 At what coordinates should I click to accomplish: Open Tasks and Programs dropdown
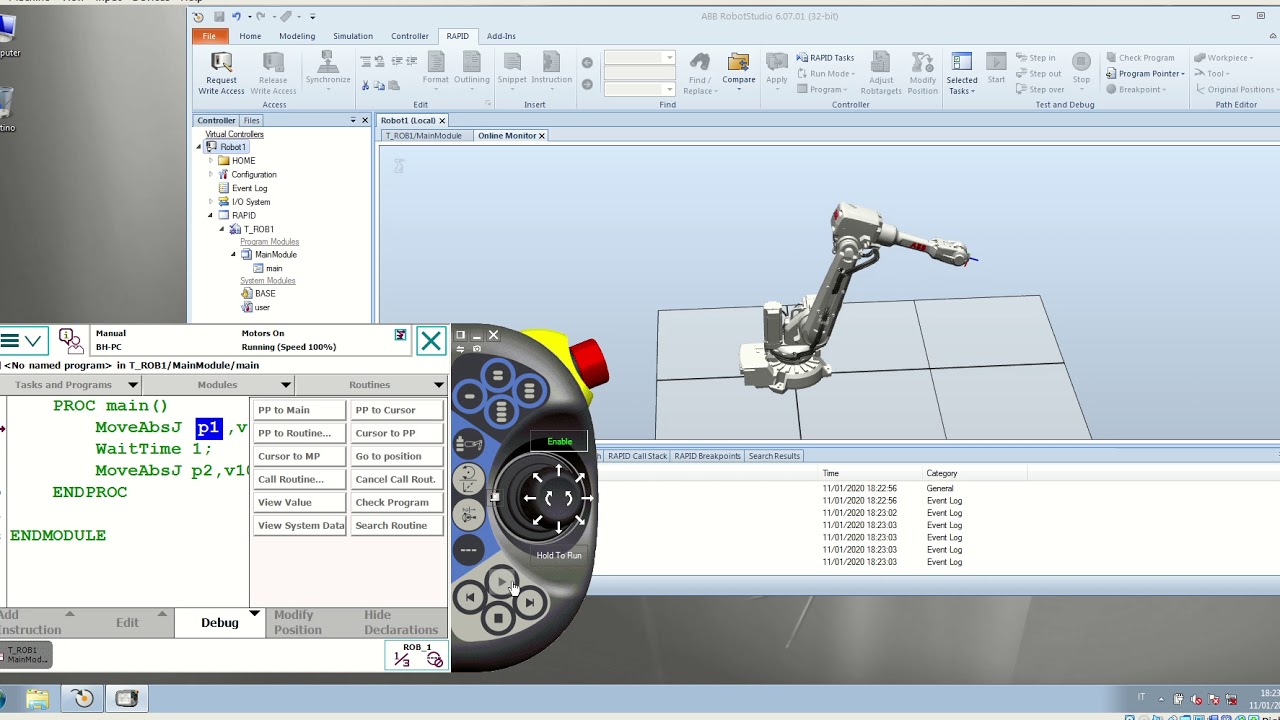click(x=70, y=385)
